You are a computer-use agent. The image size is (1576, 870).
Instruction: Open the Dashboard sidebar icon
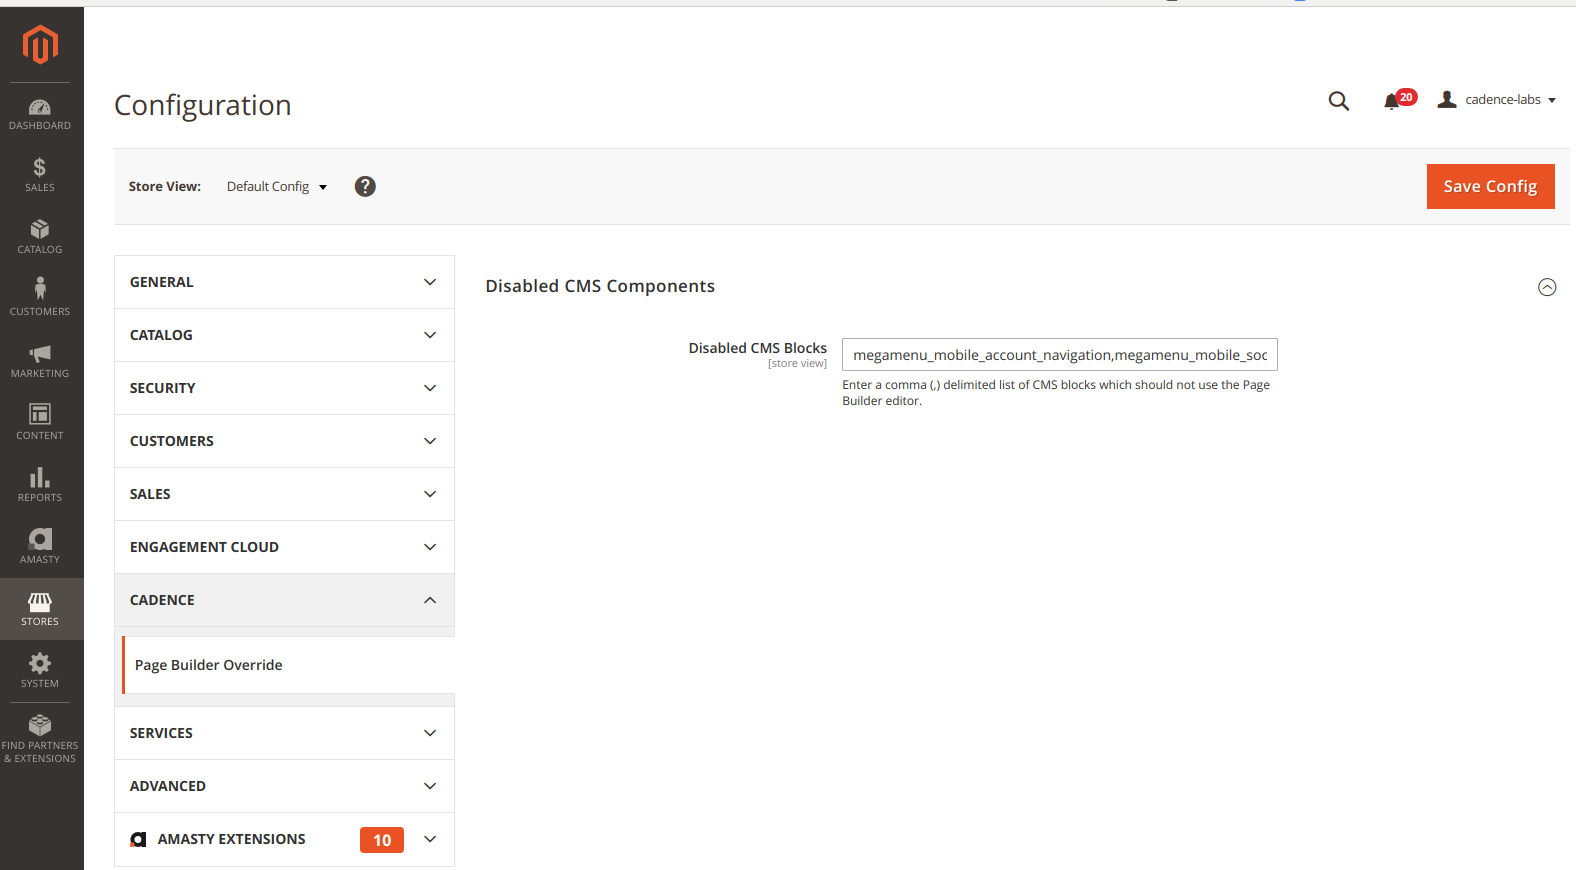40,114
